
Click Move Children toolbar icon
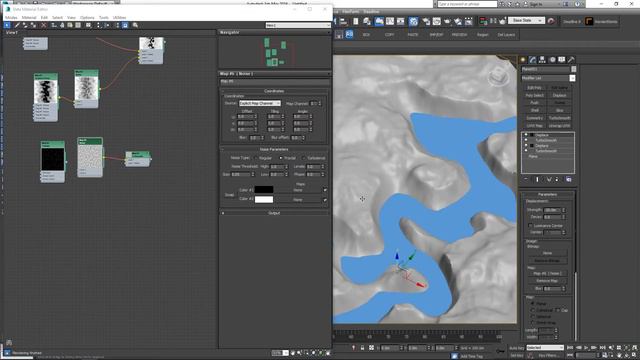tap(53, 25)
